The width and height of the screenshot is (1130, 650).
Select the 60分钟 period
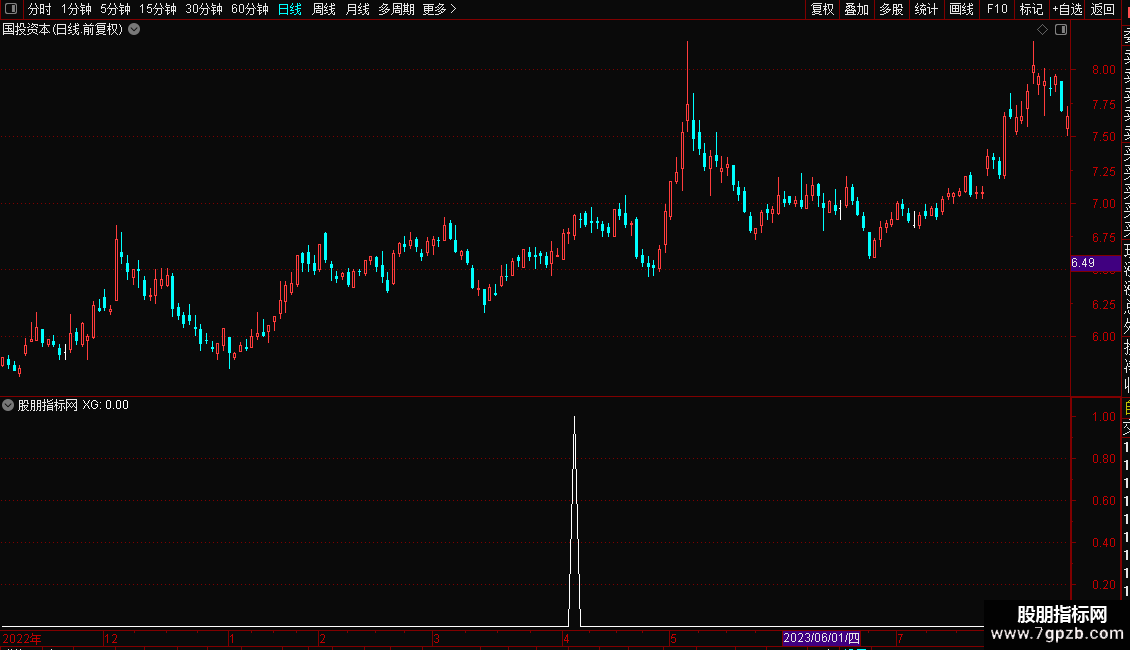(249, 9)
